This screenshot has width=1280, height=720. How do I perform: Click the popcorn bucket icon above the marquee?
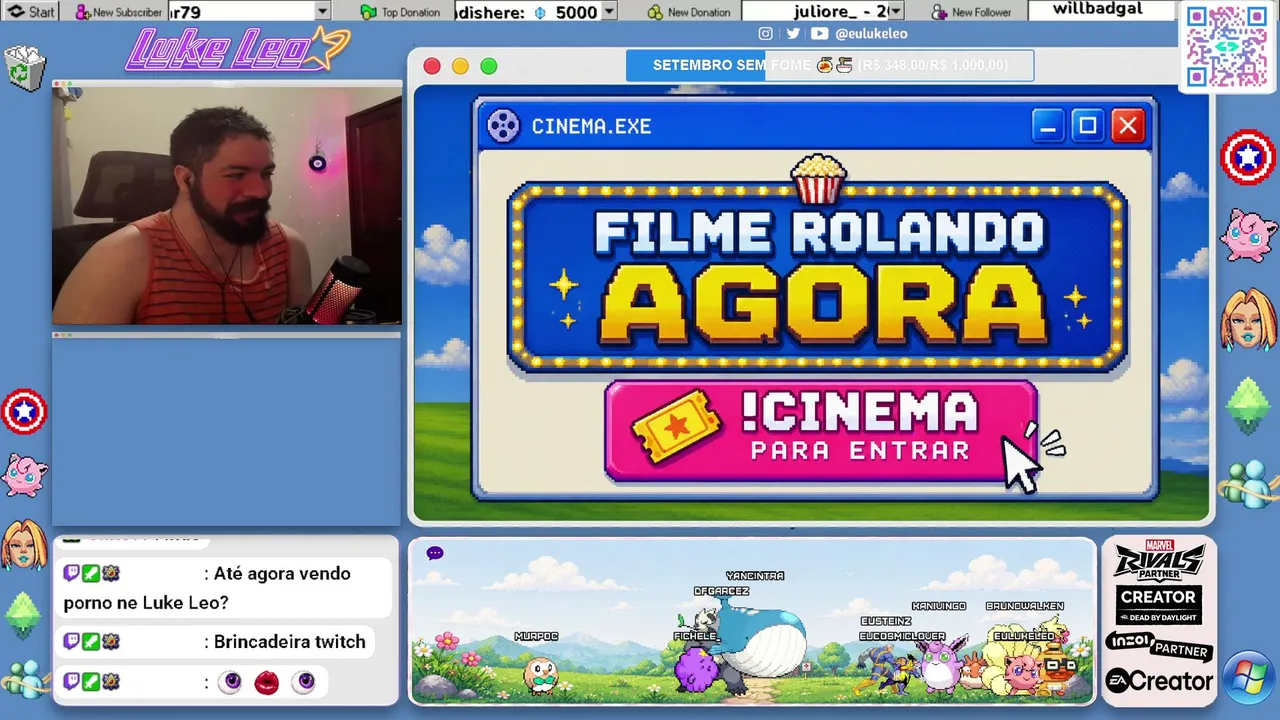pyautogui.click(x=818, y=179)
